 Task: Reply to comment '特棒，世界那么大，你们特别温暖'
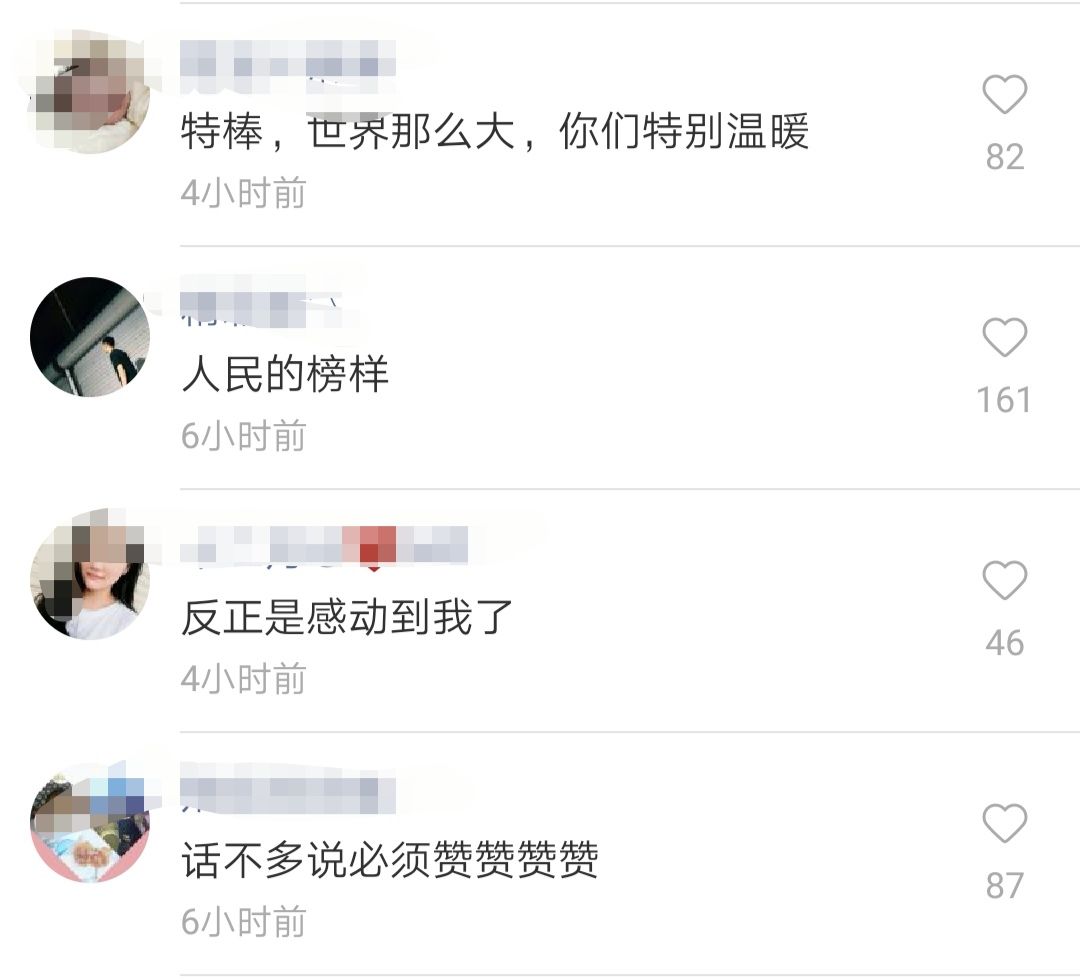495,131
